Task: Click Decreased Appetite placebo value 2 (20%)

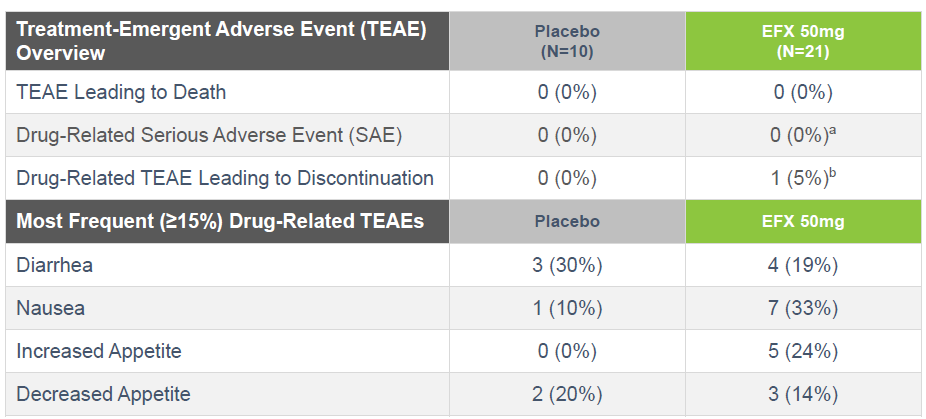Action: (567, 394)
